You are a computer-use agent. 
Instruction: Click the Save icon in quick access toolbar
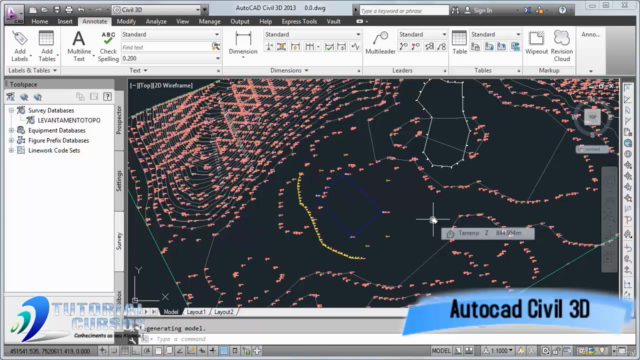(x=57, y=10)
